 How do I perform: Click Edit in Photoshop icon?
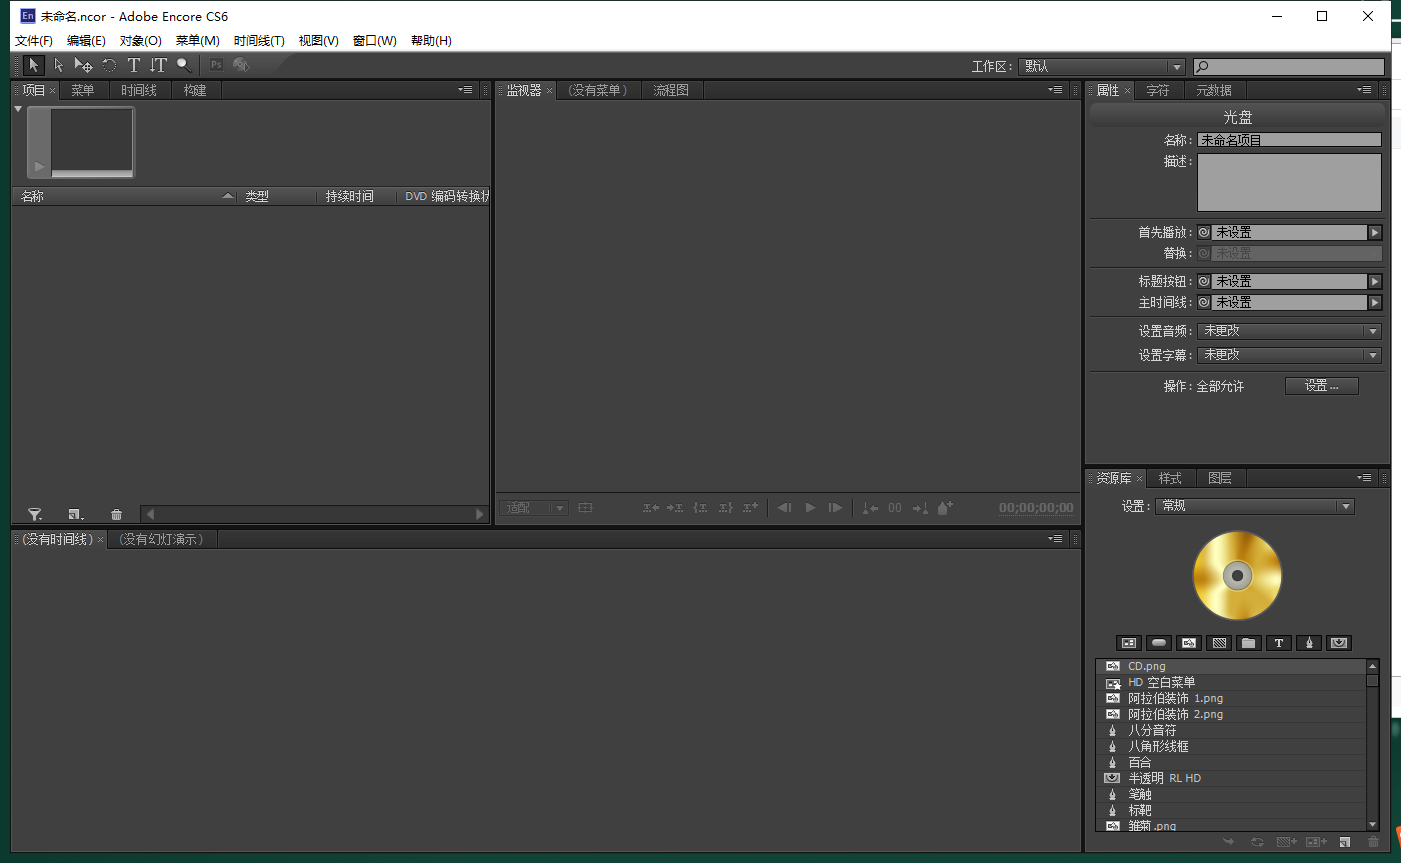[x=216, y=65]
